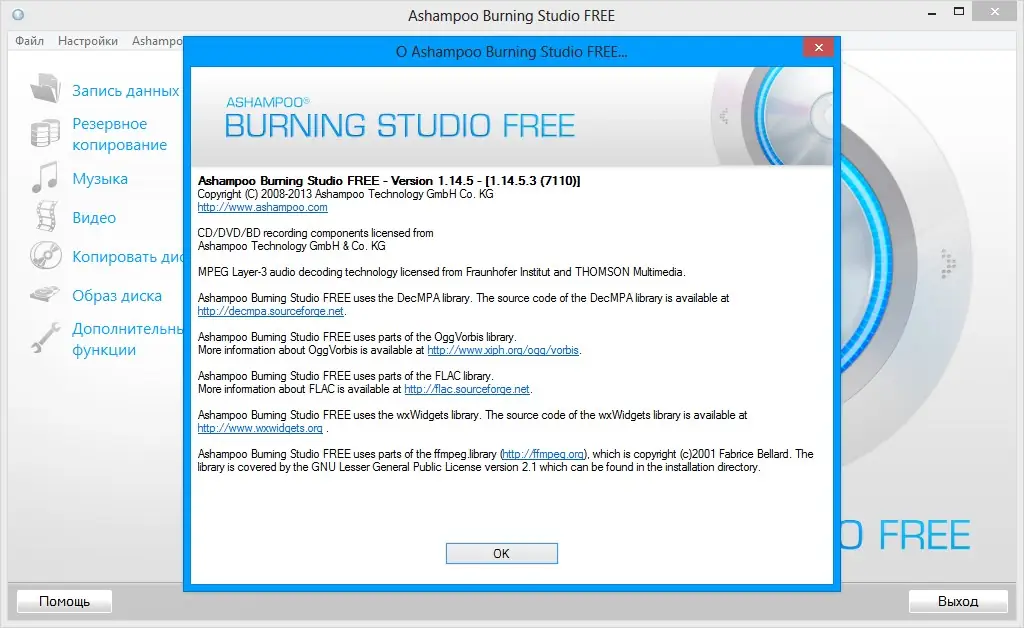
Task: Click the wrench icon for Дополнительные функции
Action: 46,338
